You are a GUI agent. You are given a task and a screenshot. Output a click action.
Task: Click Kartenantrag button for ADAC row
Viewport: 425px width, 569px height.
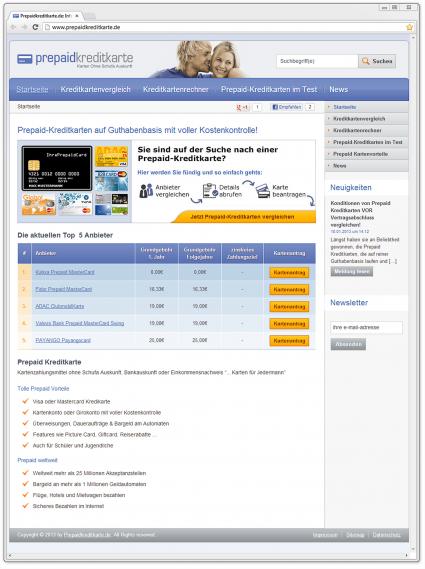tap(289, 307)
